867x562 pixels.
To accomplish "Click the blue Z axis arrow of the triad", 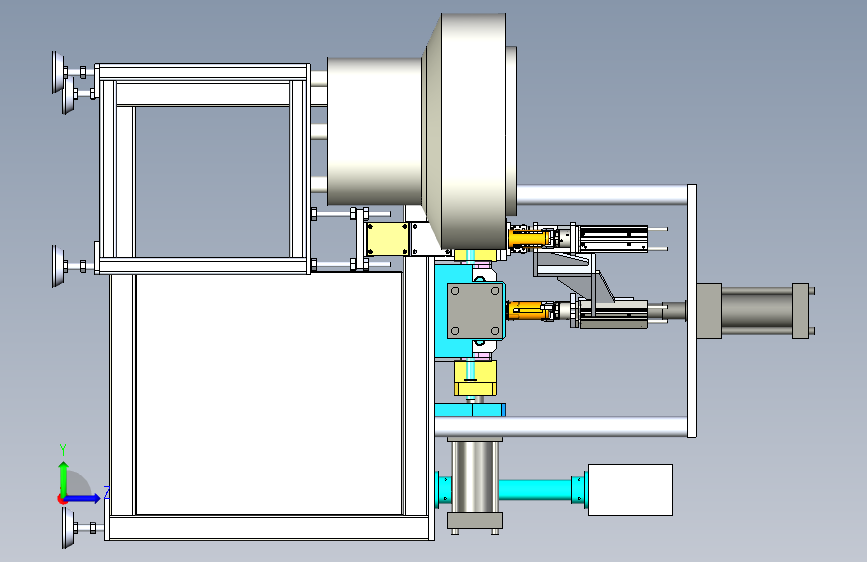I will click(83, 498).
